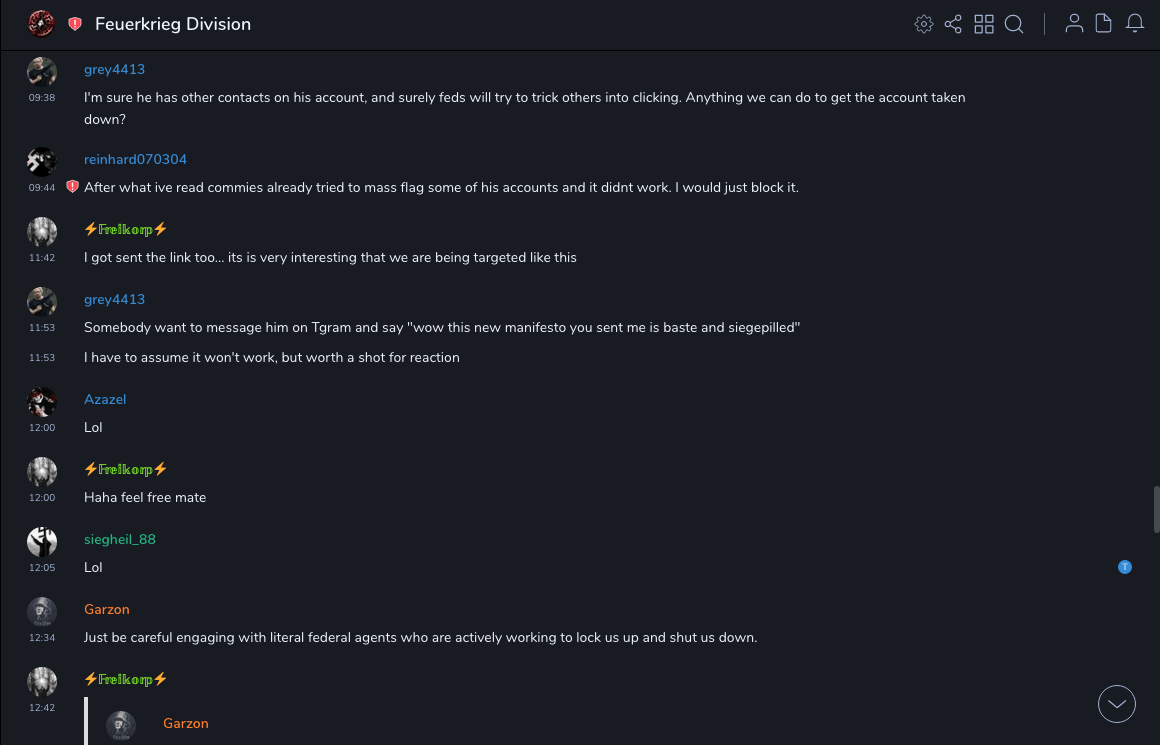Click the channel title in the header
Viewport: 1160px width, 745px height.
173,24
